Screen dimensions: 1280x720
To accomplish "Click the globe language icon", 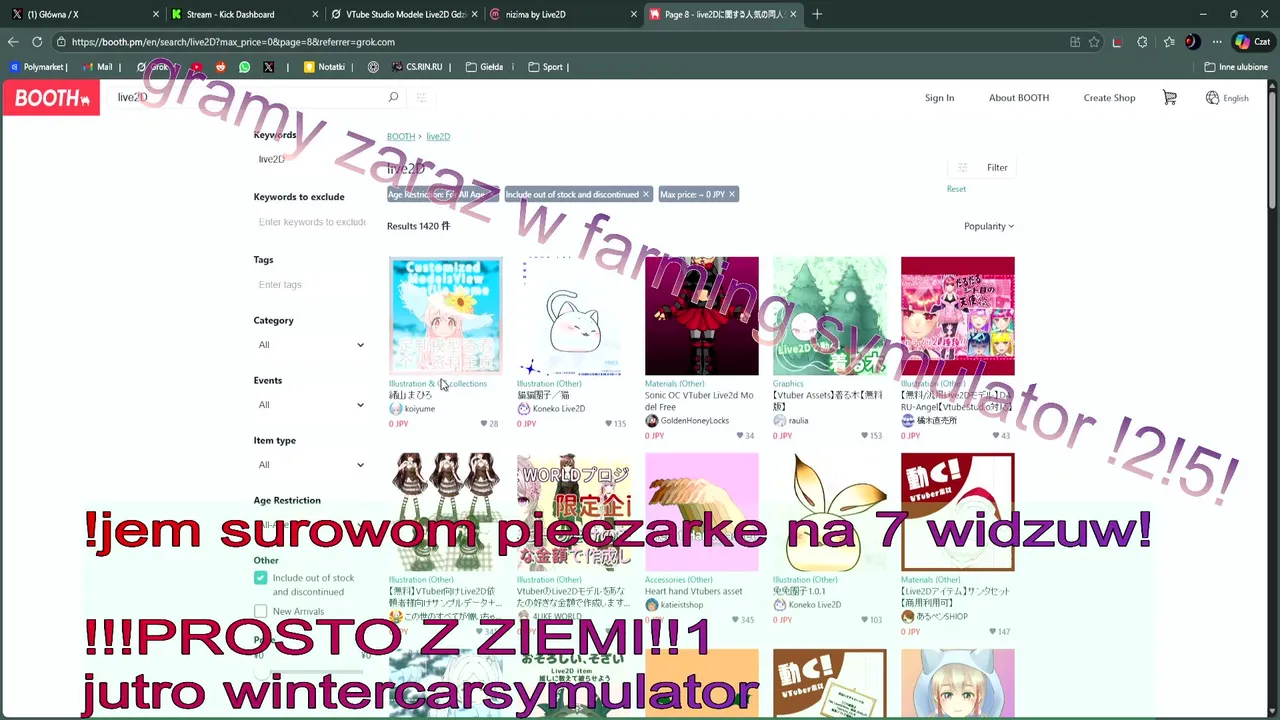I will tap(1212, 98).
